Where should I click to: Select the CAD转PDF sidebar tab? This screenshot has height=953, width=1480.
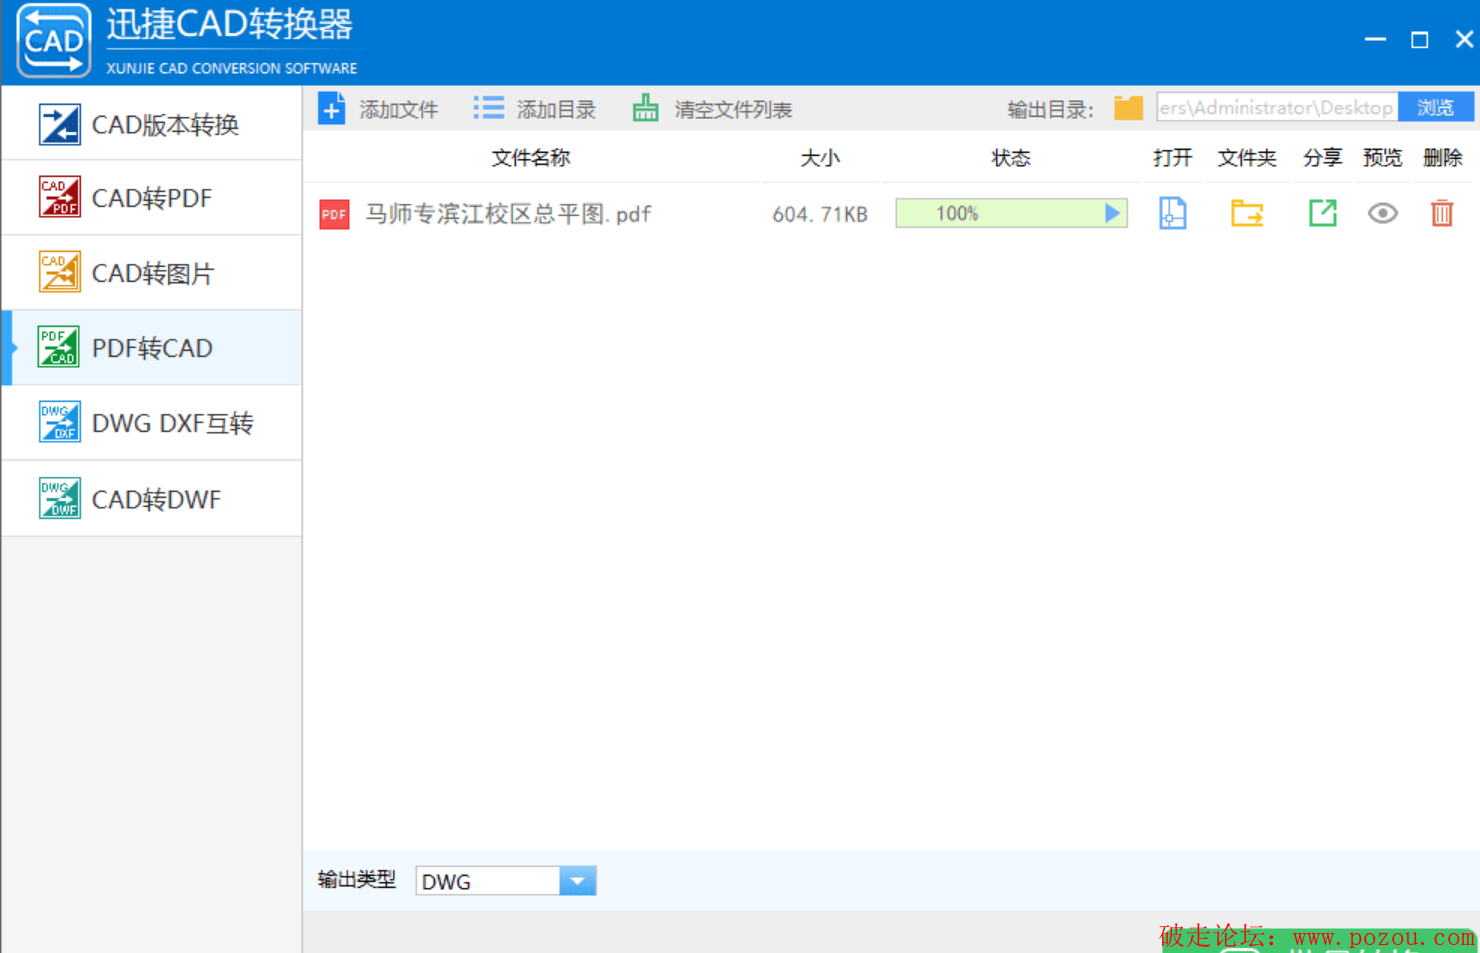152,198
